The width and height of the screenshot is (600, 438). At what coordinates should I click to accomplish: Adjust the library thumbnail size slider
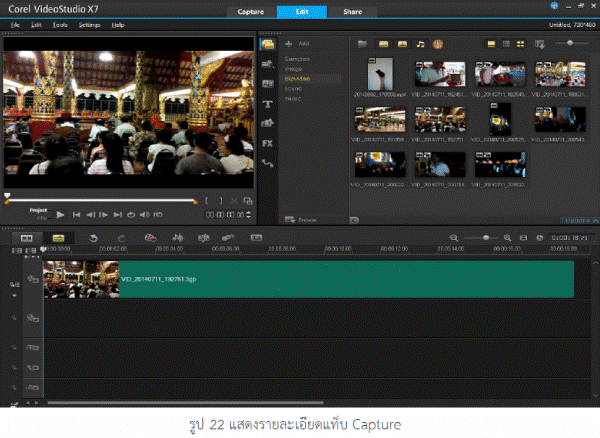570,43
